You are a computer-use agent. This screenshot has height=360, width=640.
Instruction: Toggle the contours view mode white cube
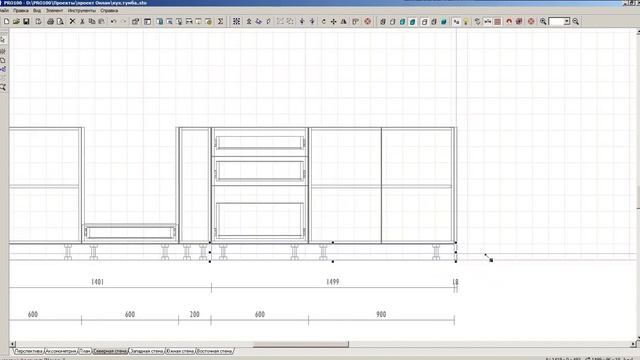pyautogui.click(x=424, y=21)
